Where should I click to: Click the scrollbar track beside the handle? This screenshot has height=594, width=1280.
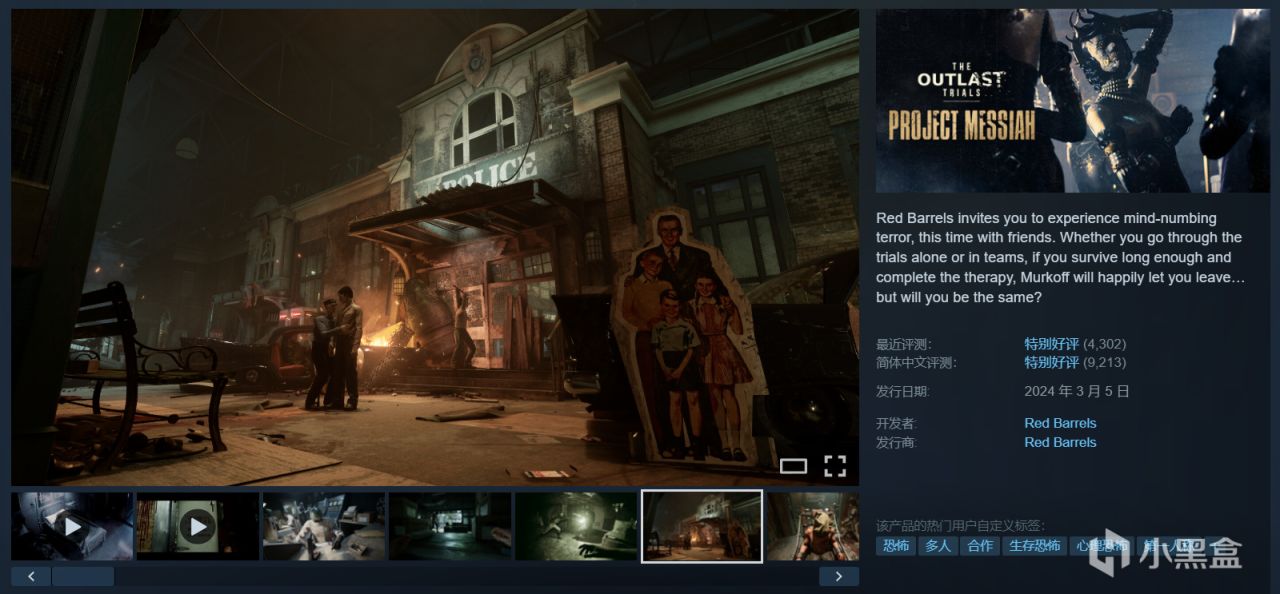point(466,576)
